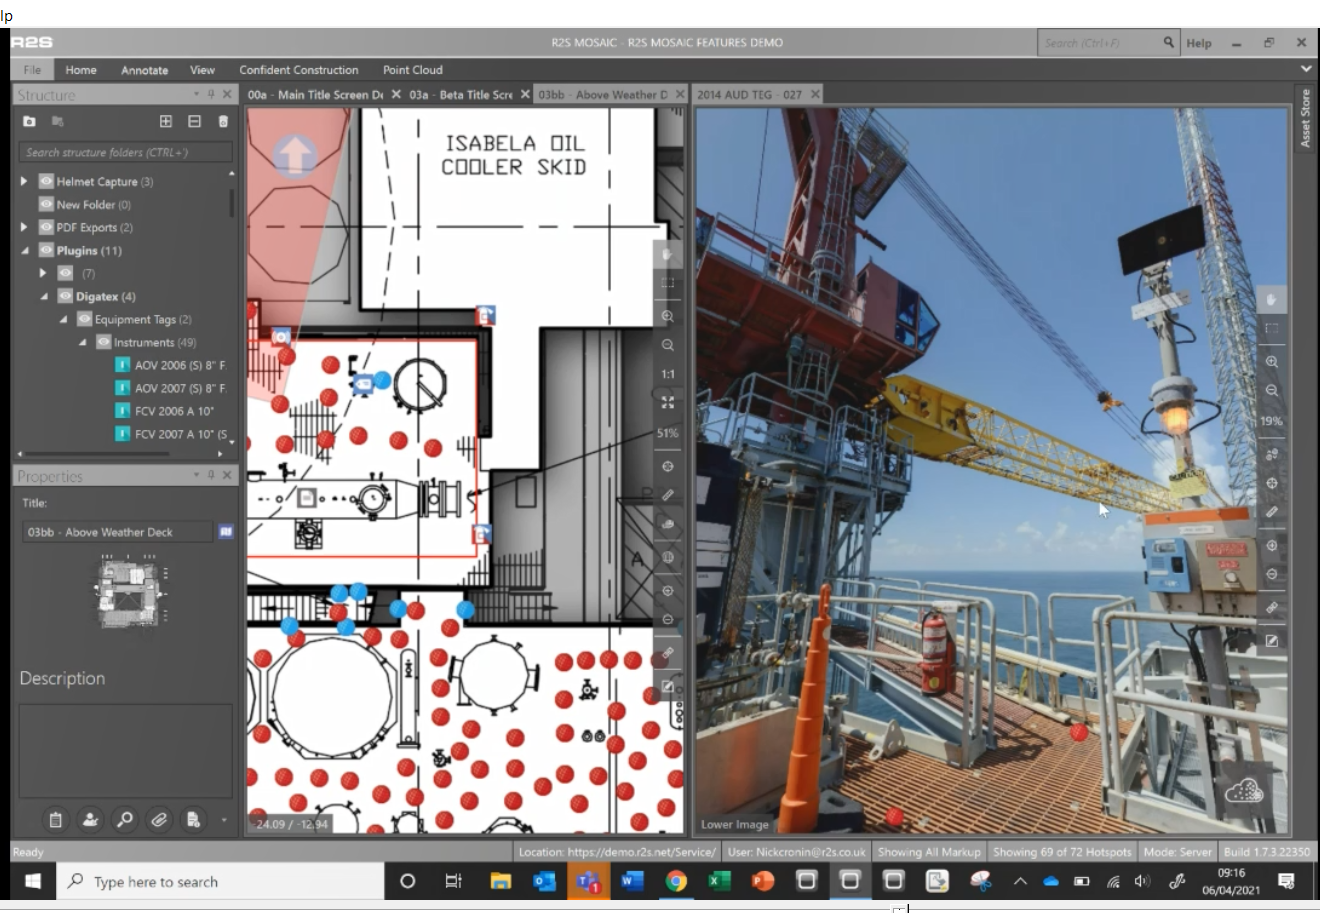1320x913 pixels.
Task: Click the link tool in photo viewer toolbar
Action: coord(1271,608)
